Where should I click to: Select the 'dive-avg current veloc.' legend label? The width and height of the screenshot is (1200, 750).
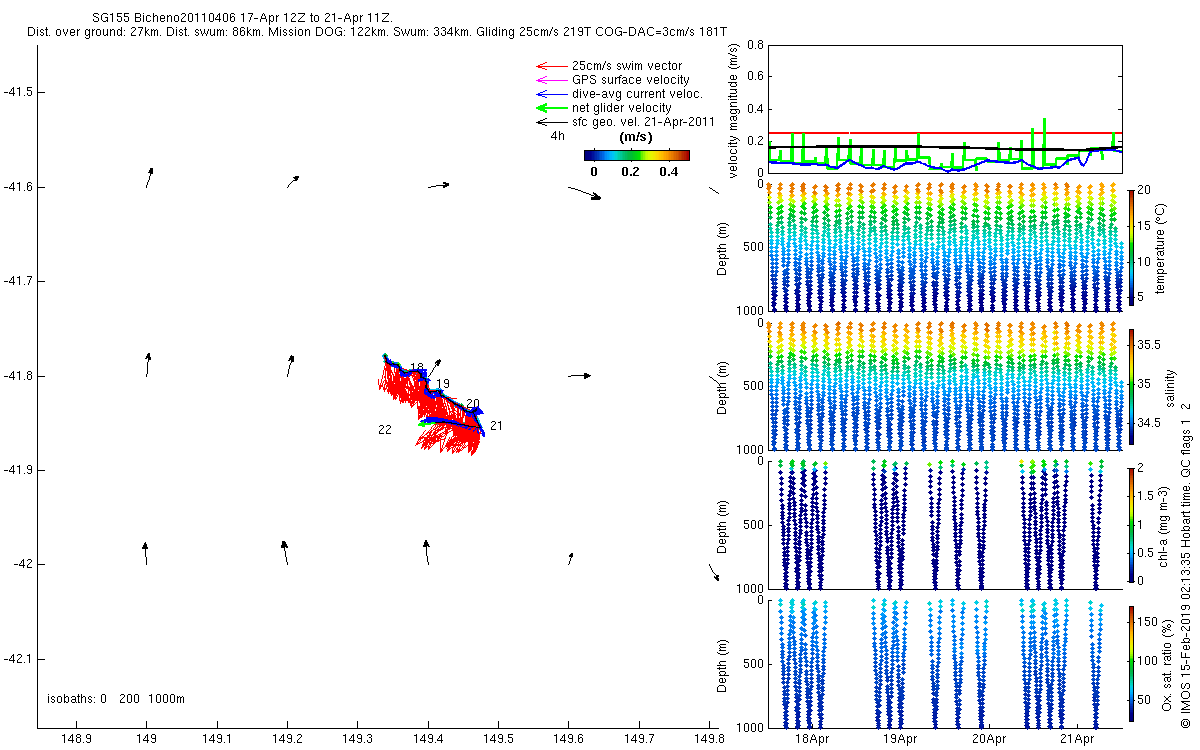tap(637, 94)
